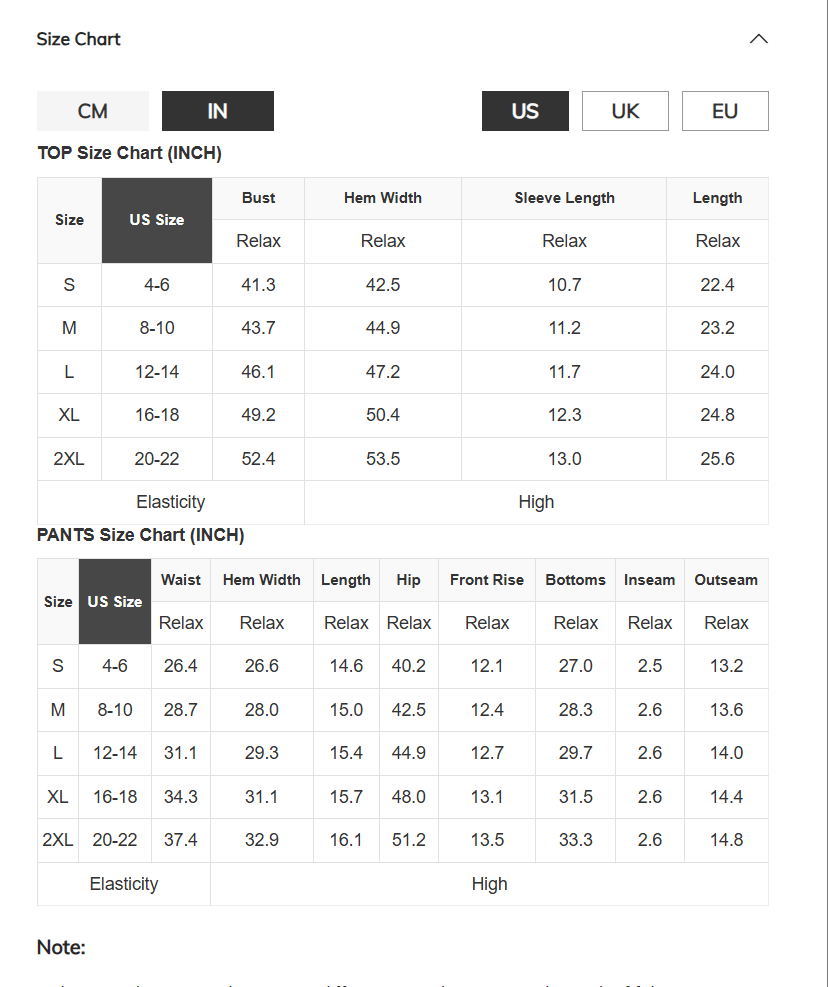Switch sizing region to UK

point(625,111)
